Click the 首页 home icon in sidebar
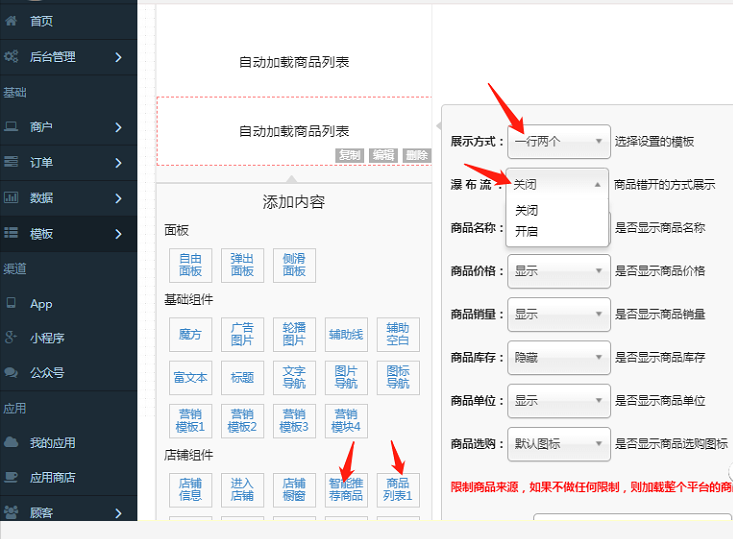The height and width of the screenshot is (539, 733). pyautogui.click(x=11, y=21)
